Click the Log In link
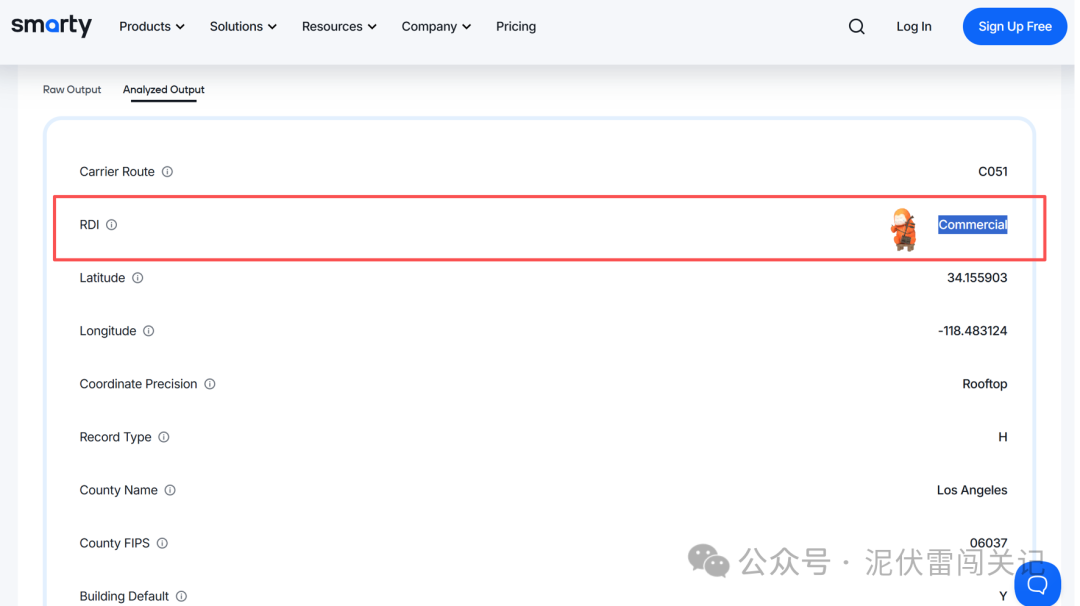1080x606 pixels. coord(913,26)
